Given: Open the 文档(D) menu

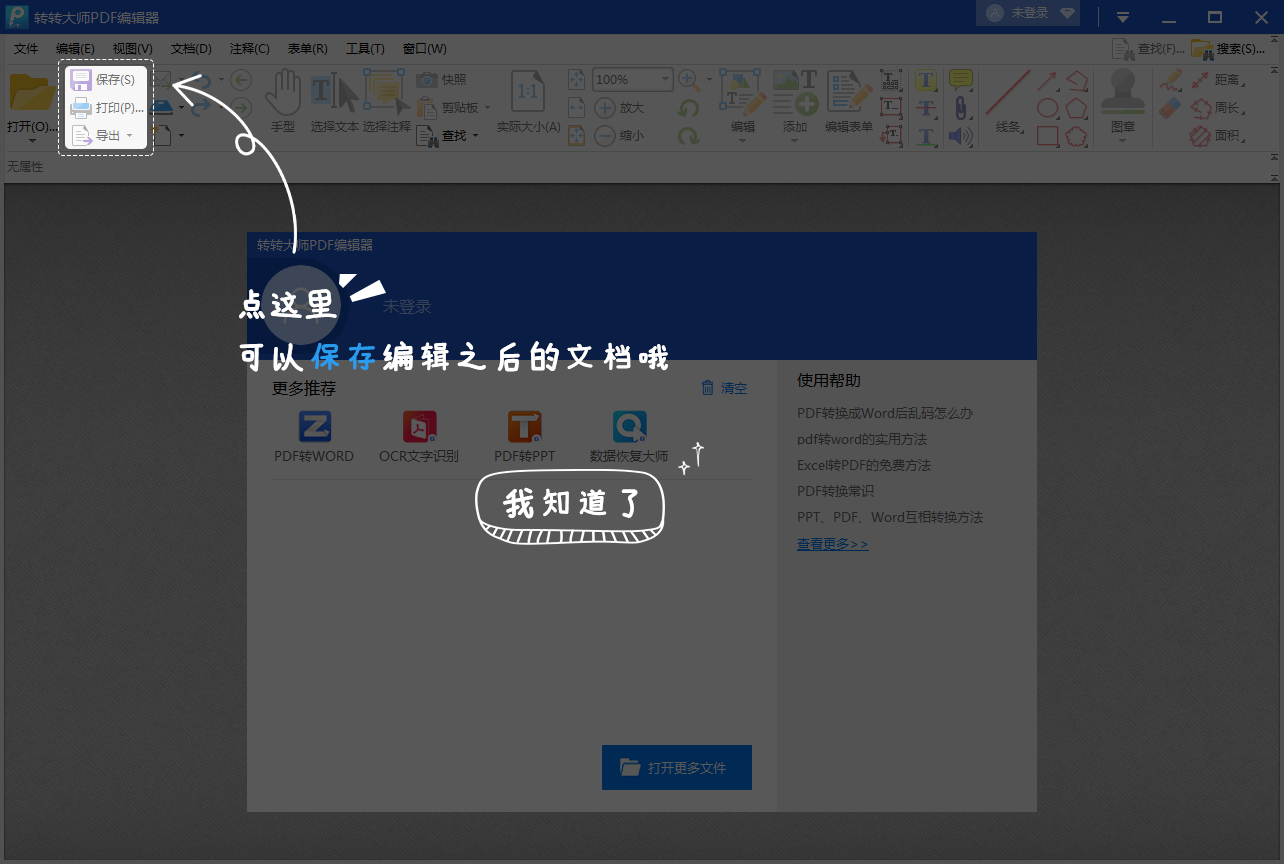Looking at the screenshot, I should click(191, 48).
